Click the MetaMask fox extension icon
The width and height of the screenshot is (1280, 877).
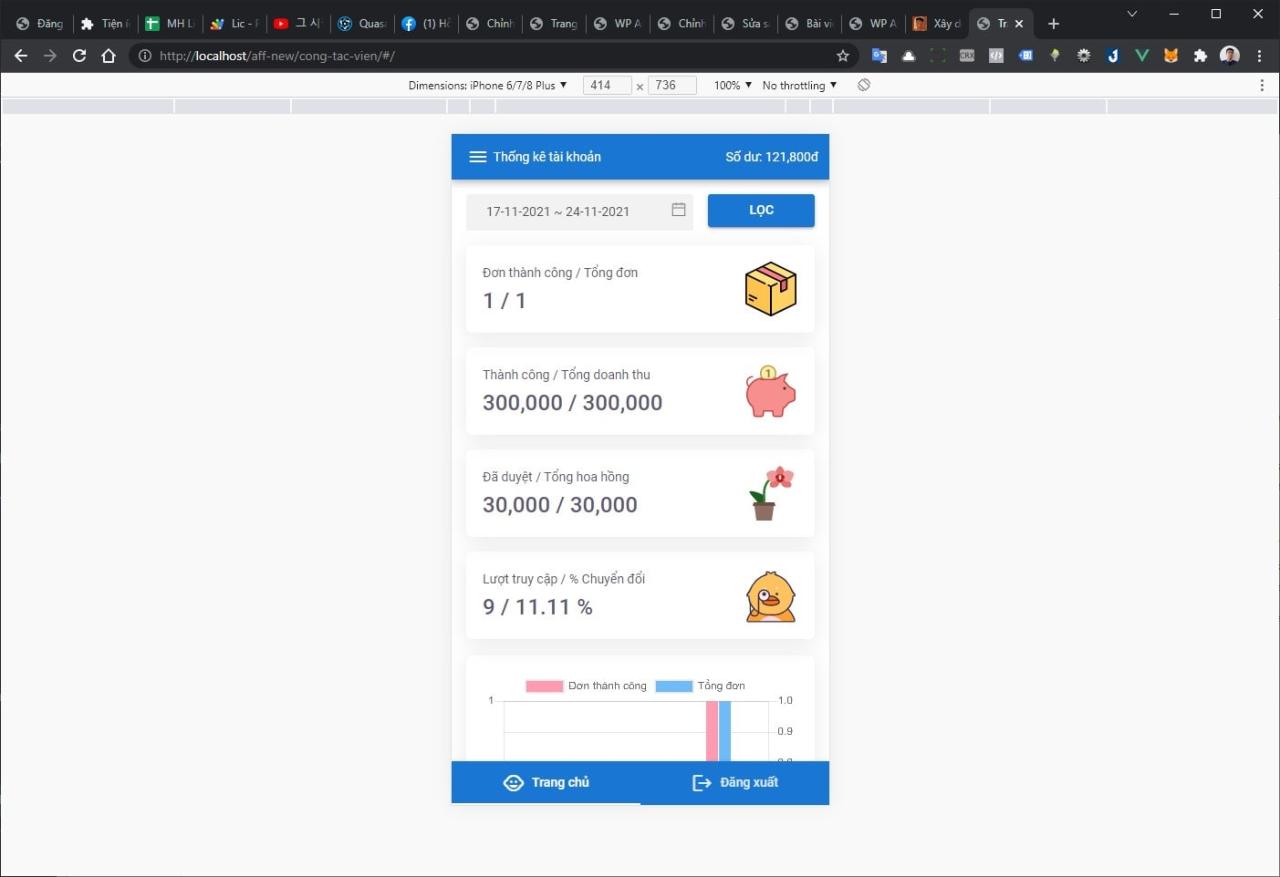click(1170, 55)
